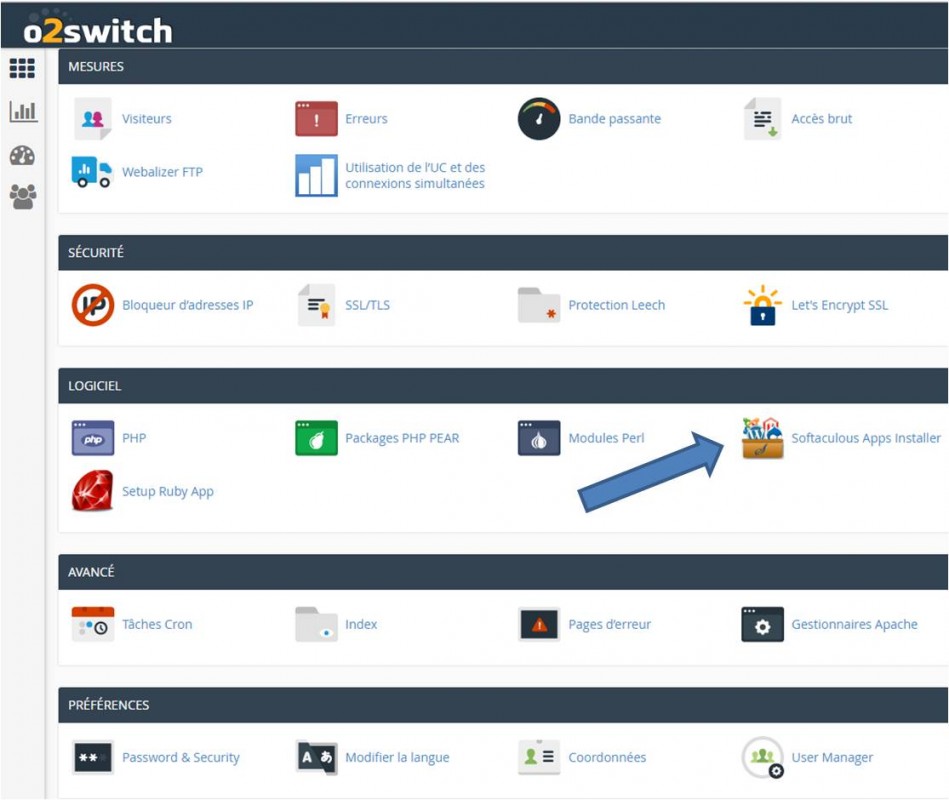Open the Visiteurs link
The height and width of the screenshot is (800, 949).
(146, 119)
